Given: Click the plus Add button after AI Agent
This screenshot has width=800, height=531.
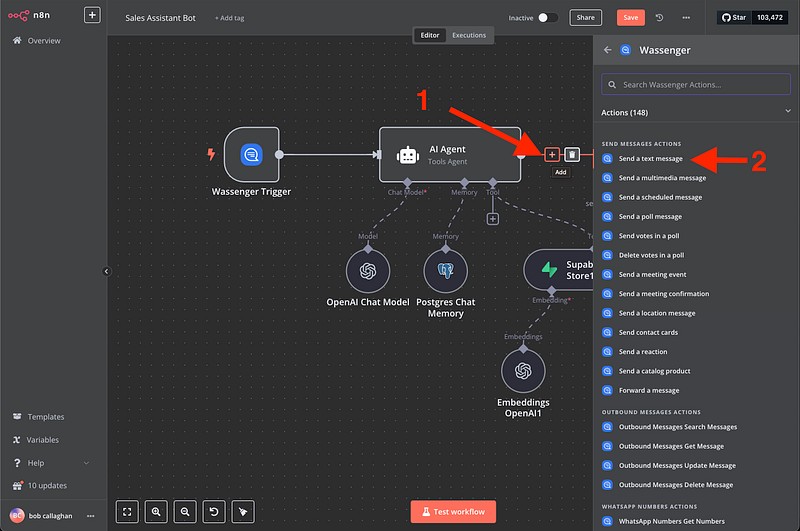Looking at the screenshot, I should (552, 154).
